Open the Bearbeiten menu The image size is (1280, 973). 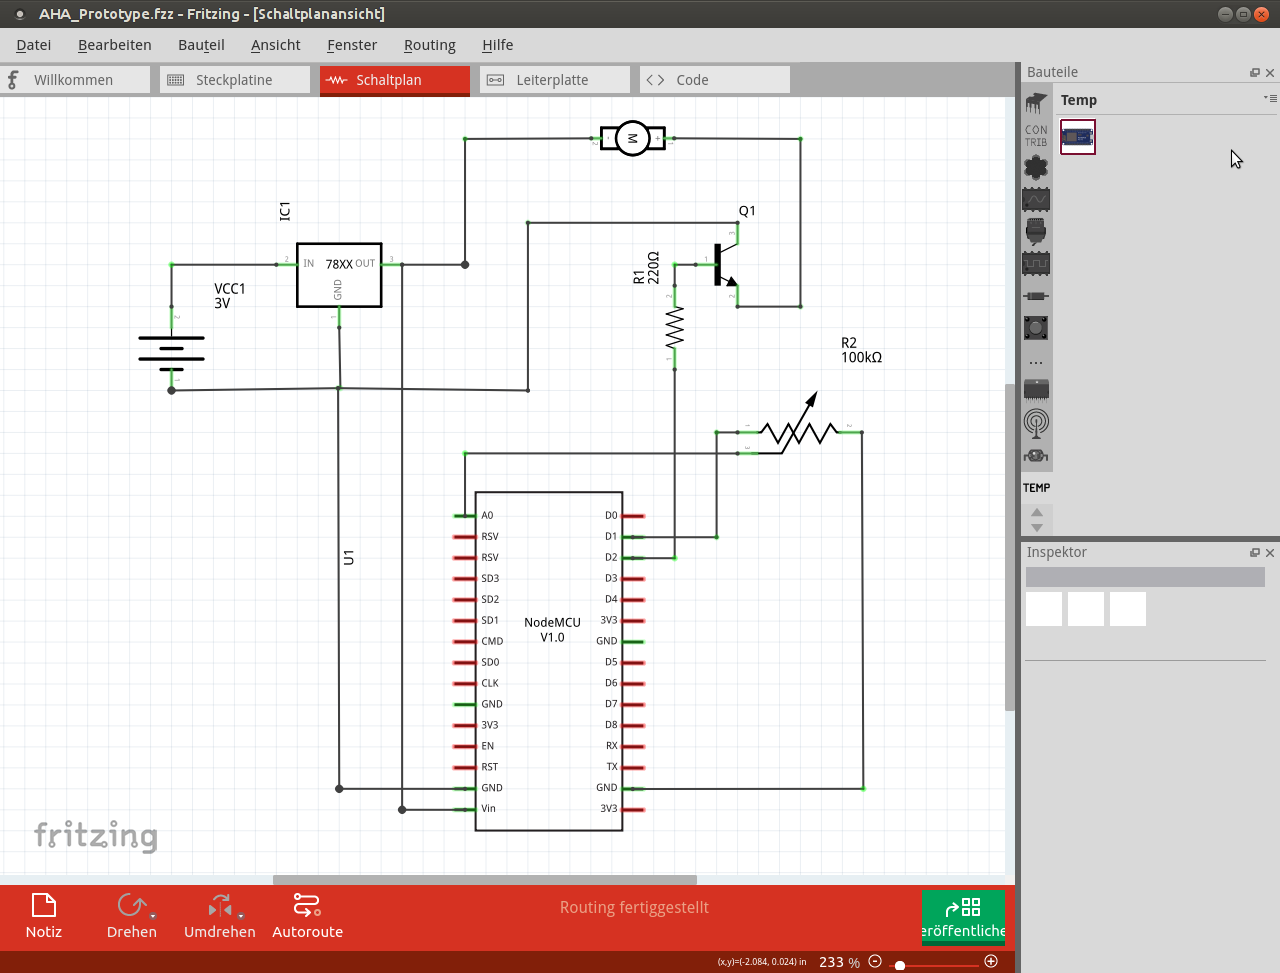[115, 45]
